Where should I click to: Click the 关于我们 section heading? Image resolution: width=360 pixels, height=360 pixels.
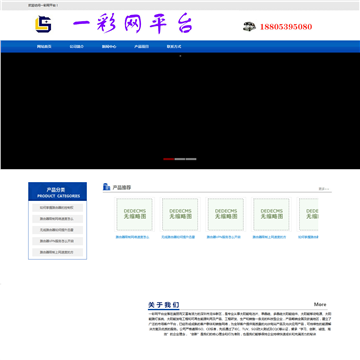(x=164, y=305)
